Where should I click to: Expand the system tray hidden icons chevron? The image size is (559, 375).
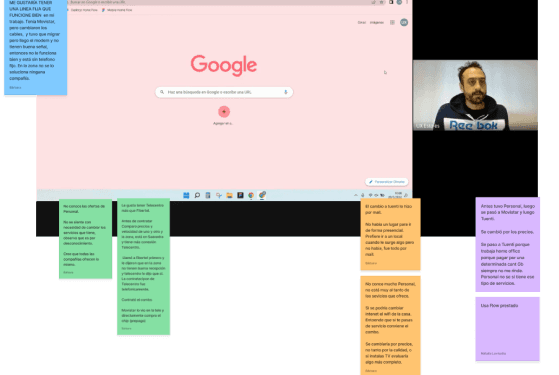355,195
